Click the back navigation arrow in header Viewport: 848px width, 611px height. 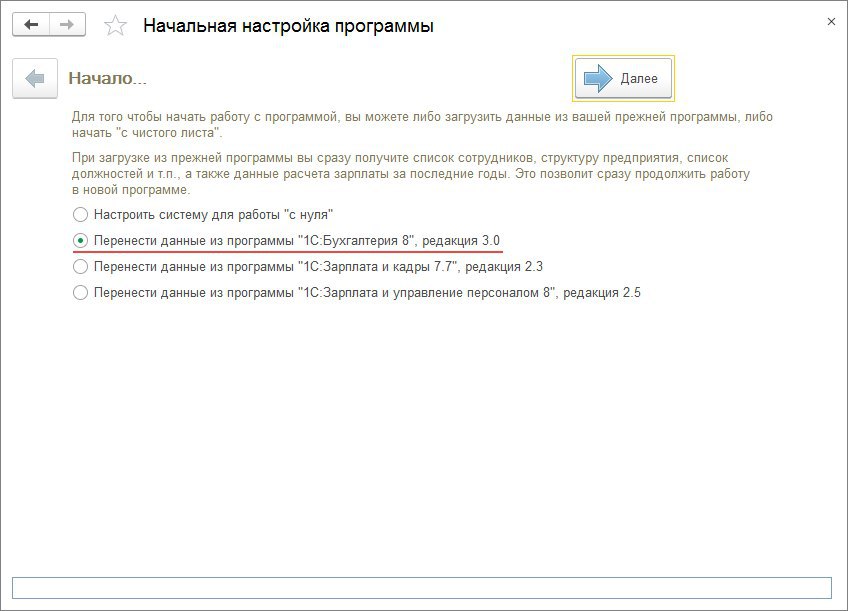coord(31,25)
